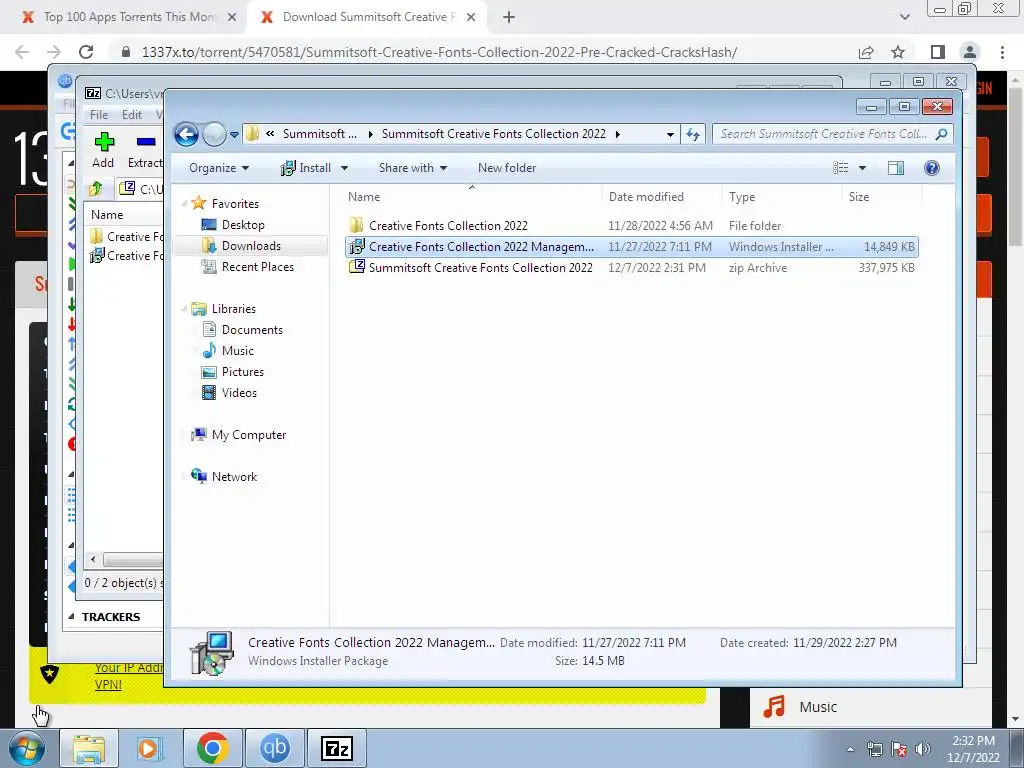1024x768 pixels.
Task: Refresh the Explorer folder view
Action: (x=693, y=135)
